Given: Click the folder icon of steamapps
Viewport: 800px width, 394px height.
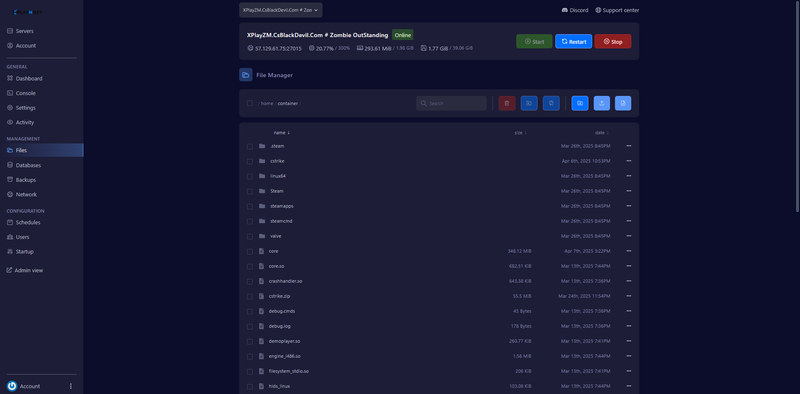Looking at the screenshot, I should click(262, 206).
